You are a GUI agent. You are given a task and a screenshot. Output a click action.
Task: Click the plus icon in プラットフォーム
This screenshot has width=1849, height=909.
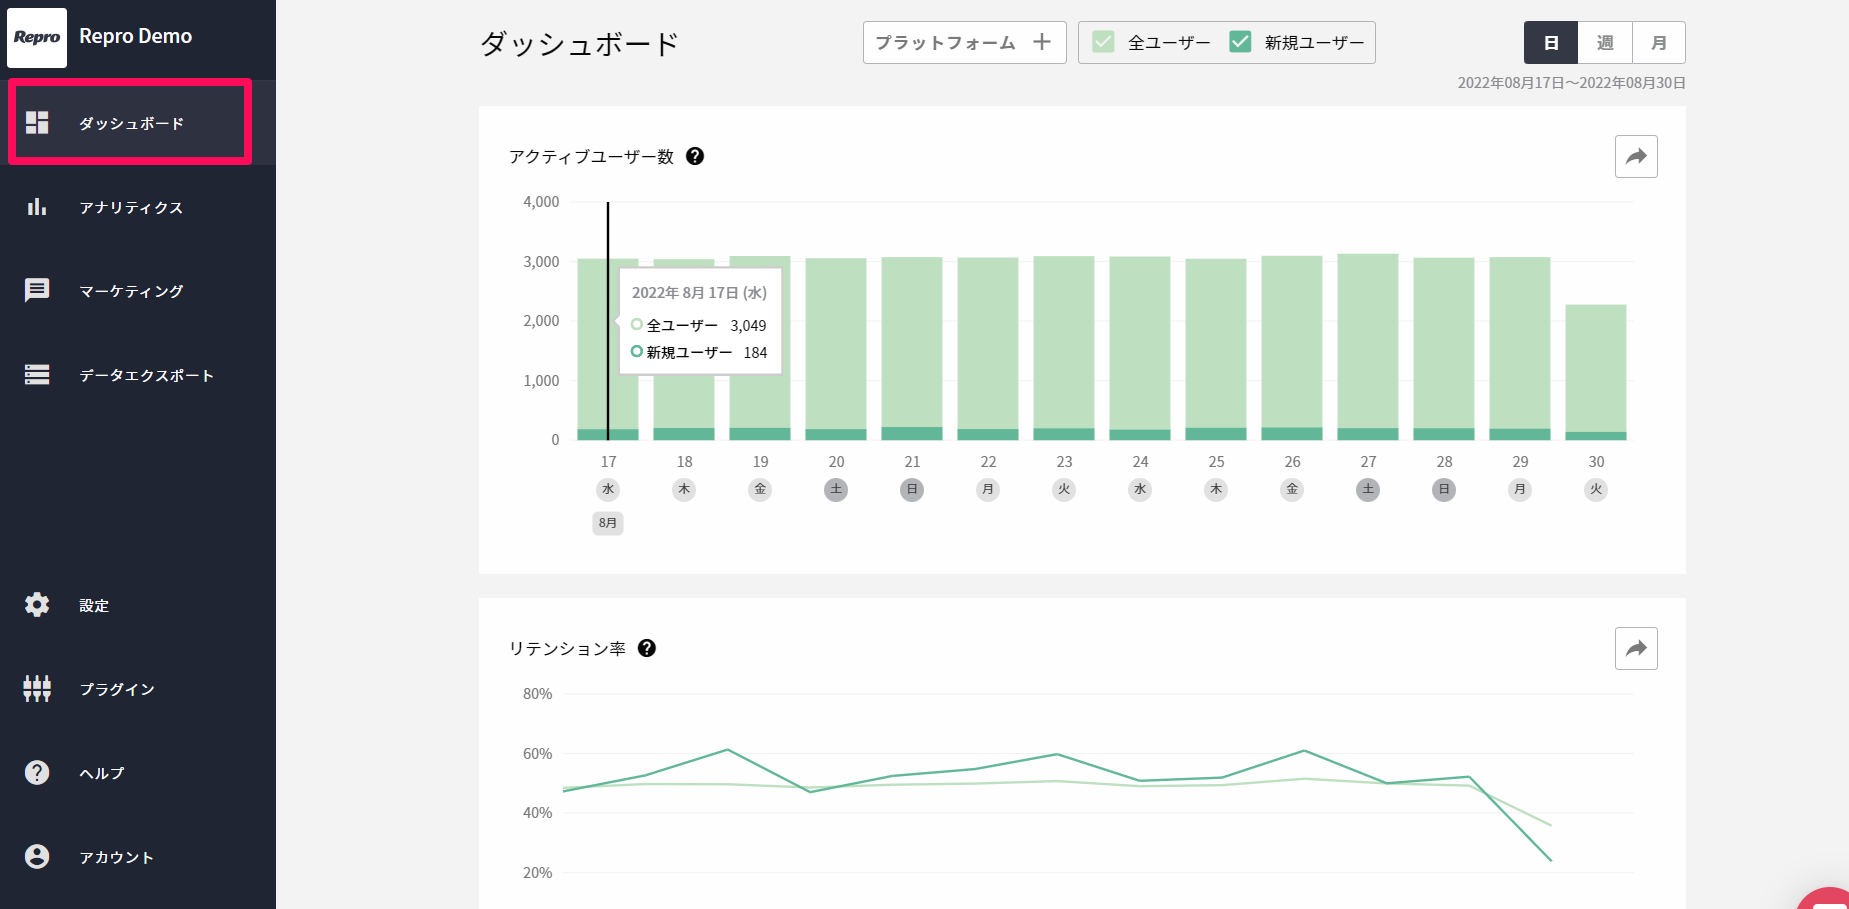point(1042,42)
